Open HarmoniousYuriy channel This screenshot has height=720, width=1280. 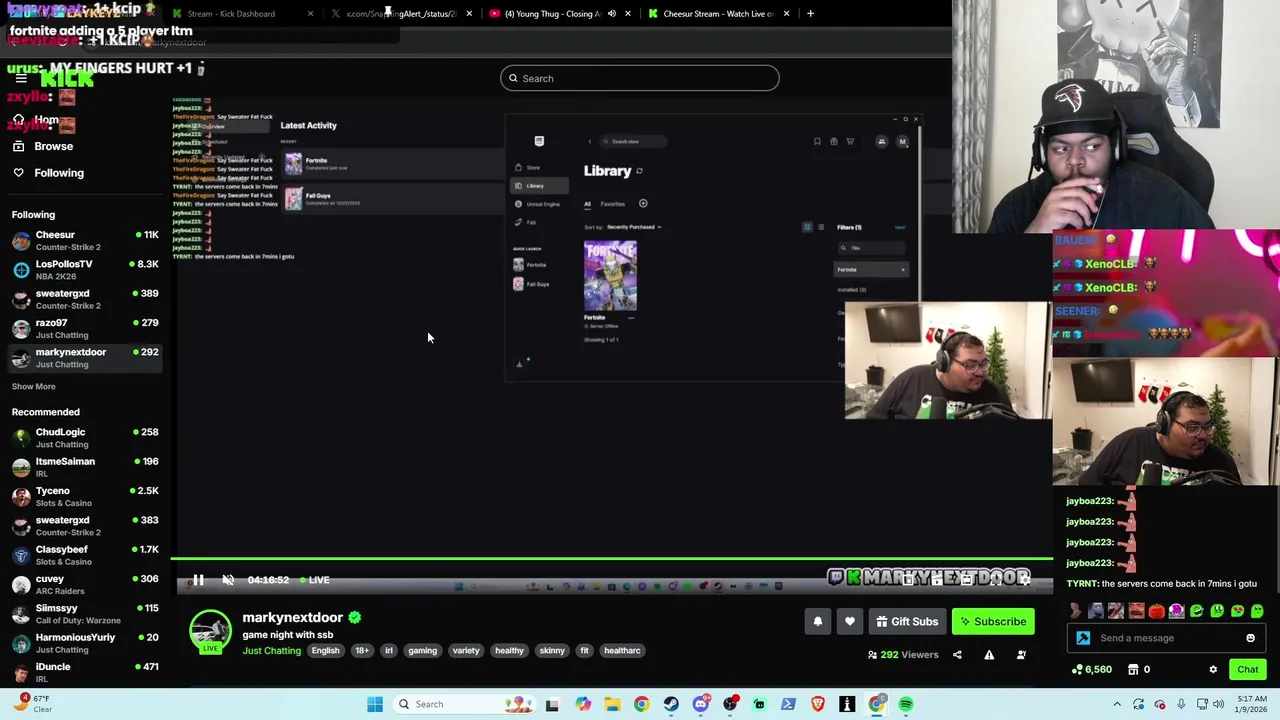(85, 643)
